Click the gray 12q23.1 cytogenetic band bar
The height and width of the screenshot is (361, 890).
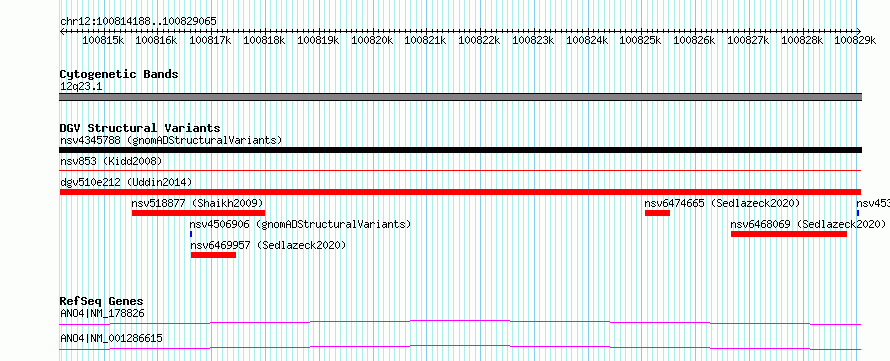coord(460,97)
